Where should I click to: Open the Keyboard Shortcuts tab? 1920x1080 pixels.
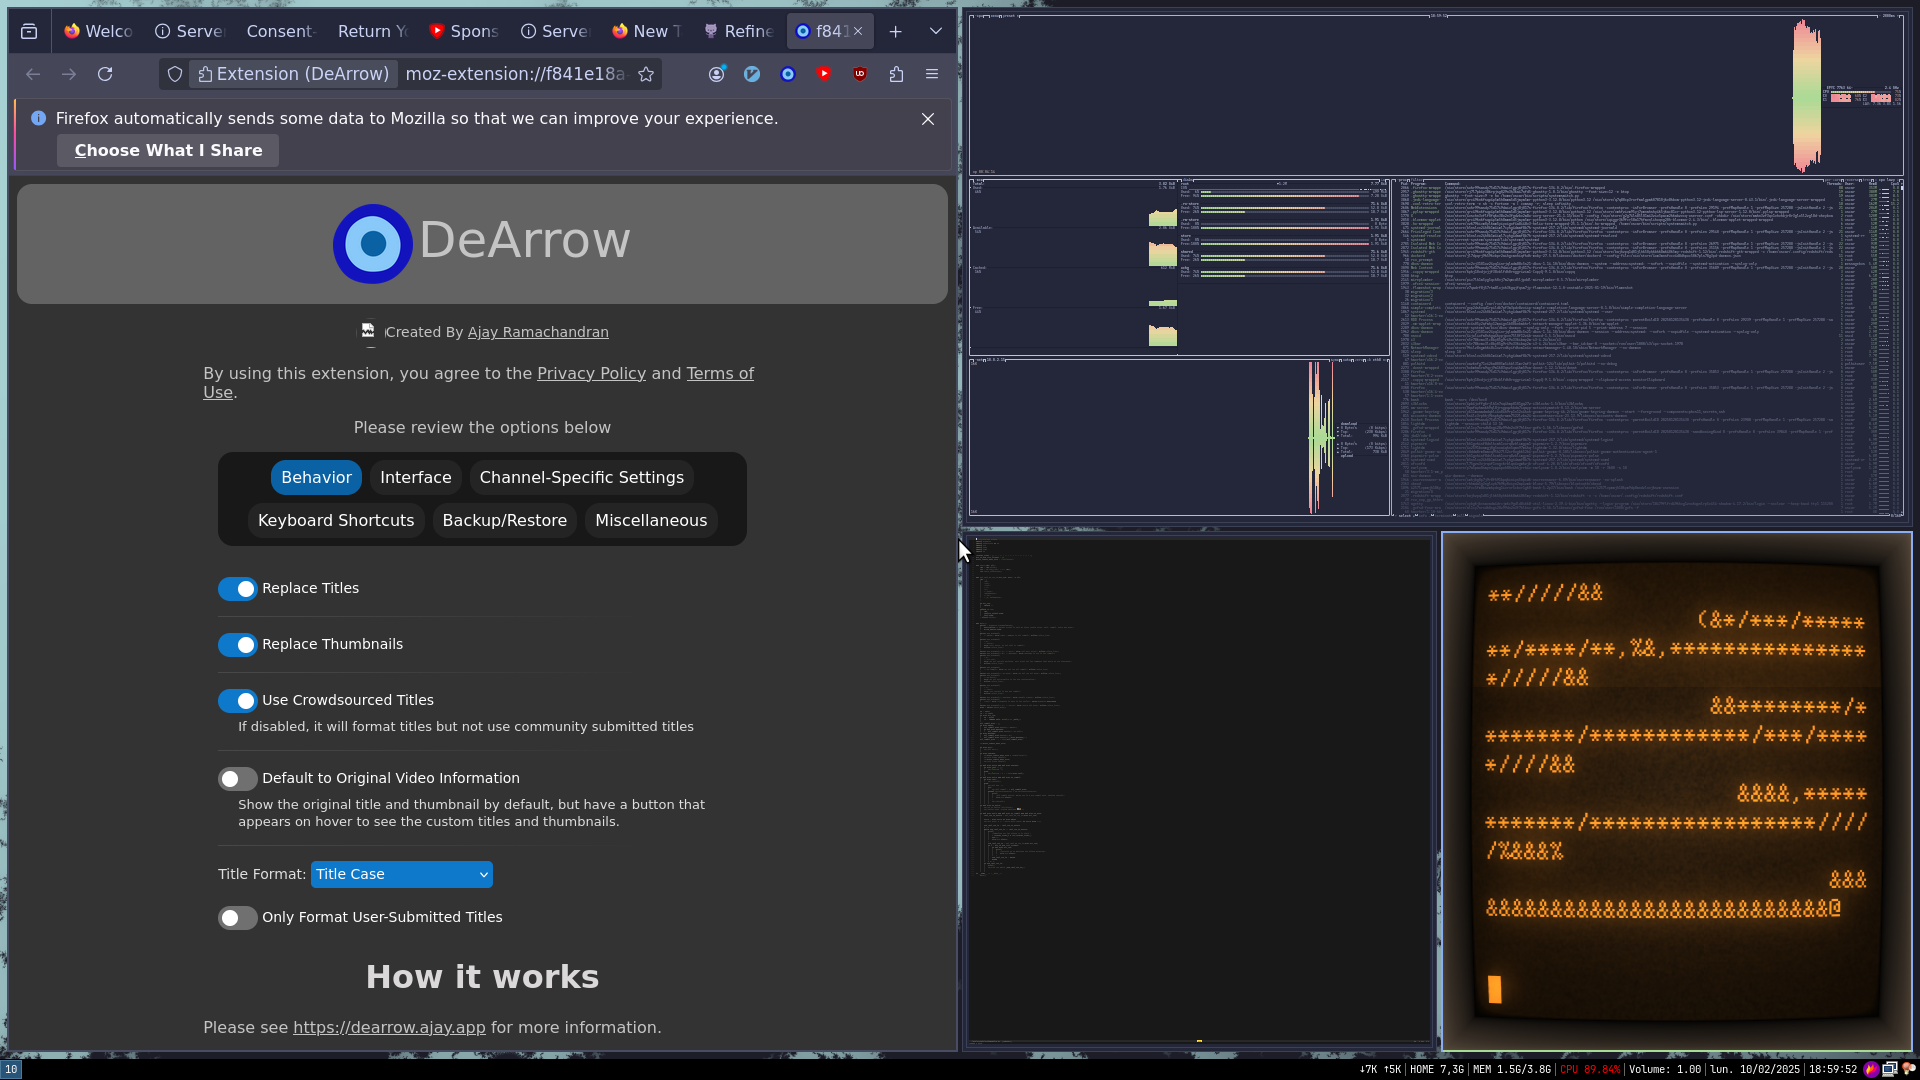coord(336,521)
